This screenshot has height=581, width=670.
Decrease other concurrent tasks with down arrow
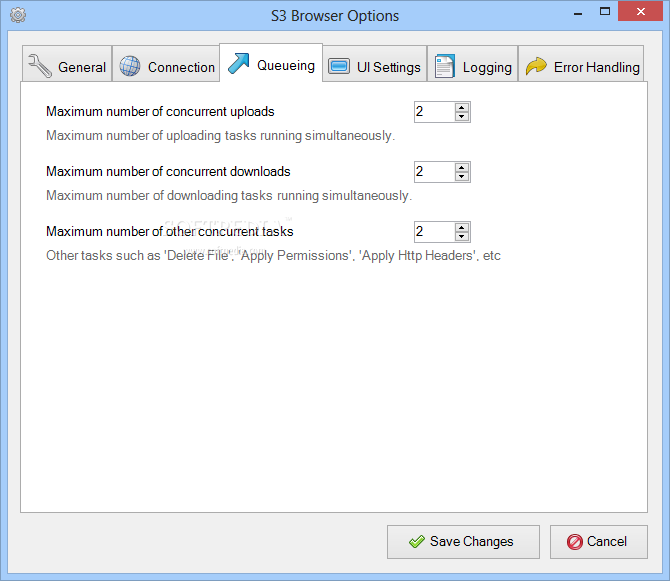[461, 236]
